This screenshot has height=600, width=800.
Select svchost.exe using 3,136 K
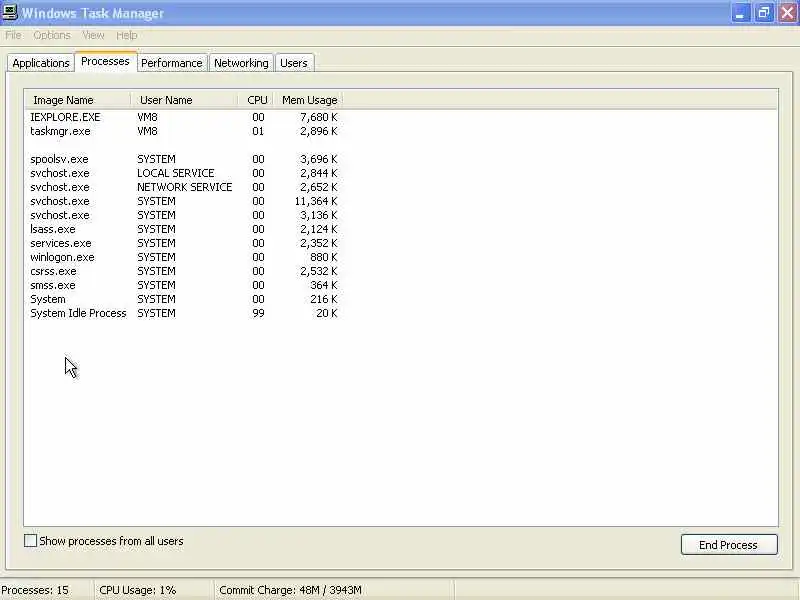click(184, 215)
